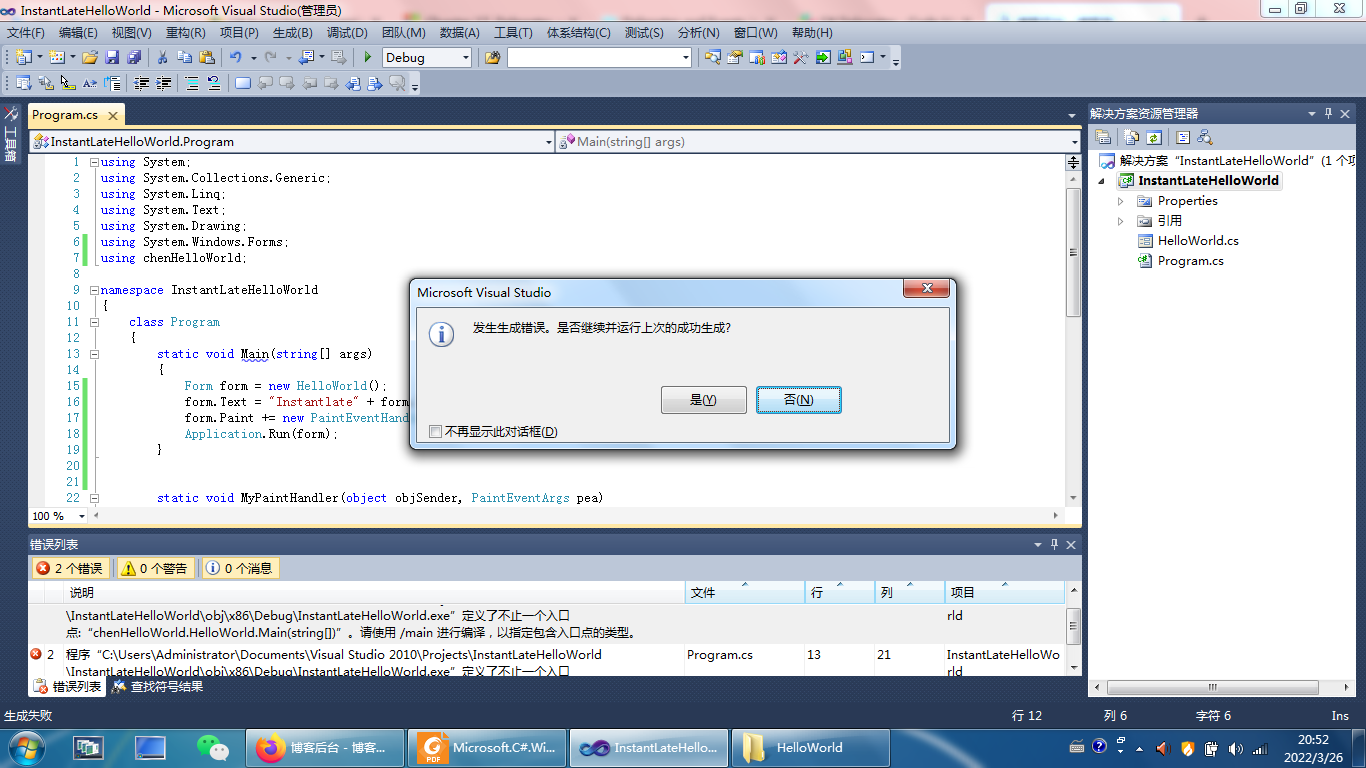The height and width of the screenshot is (768, 1366).
Task: Click the horizontal scrollbar of the code editor
Action: pyautogui.click(x=574, y=516)
